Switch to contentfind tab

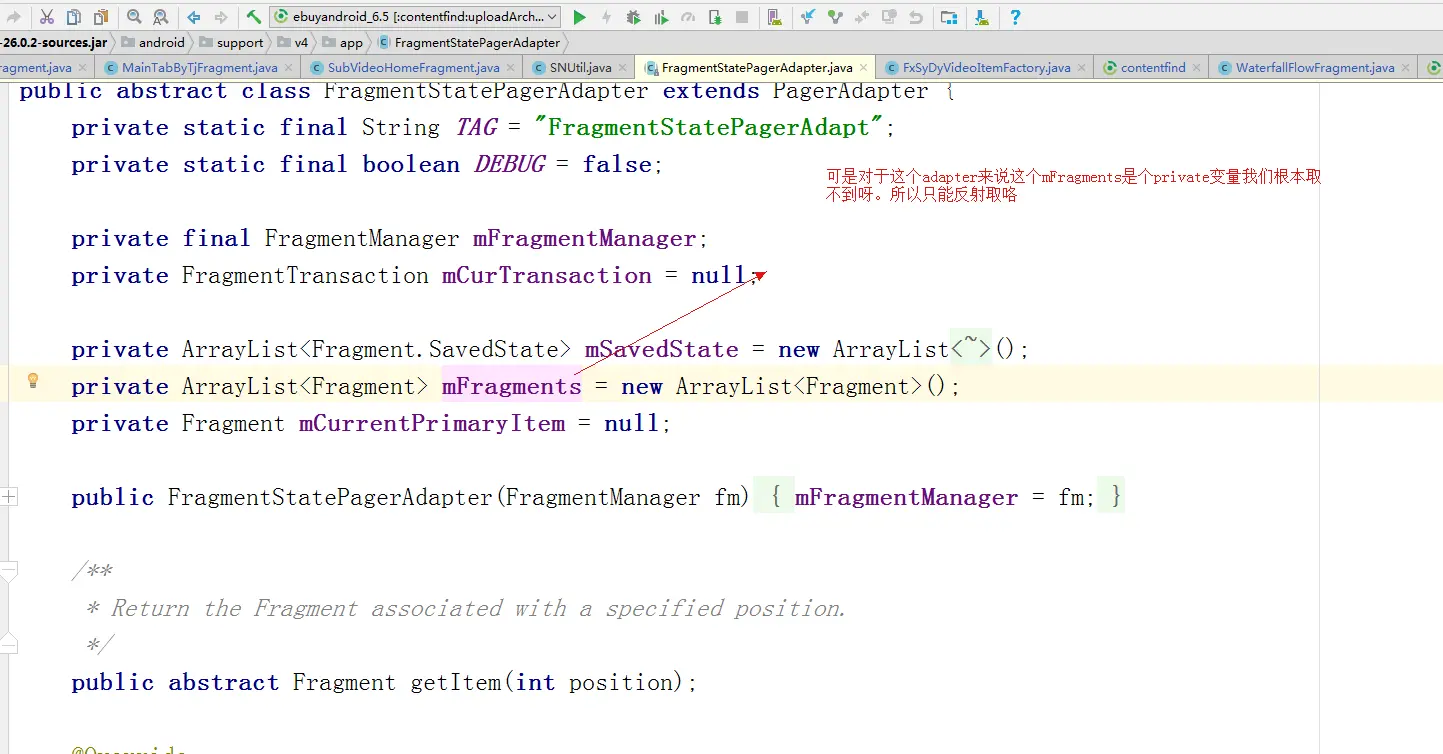pyautogui.click(x=1153, y=68)
